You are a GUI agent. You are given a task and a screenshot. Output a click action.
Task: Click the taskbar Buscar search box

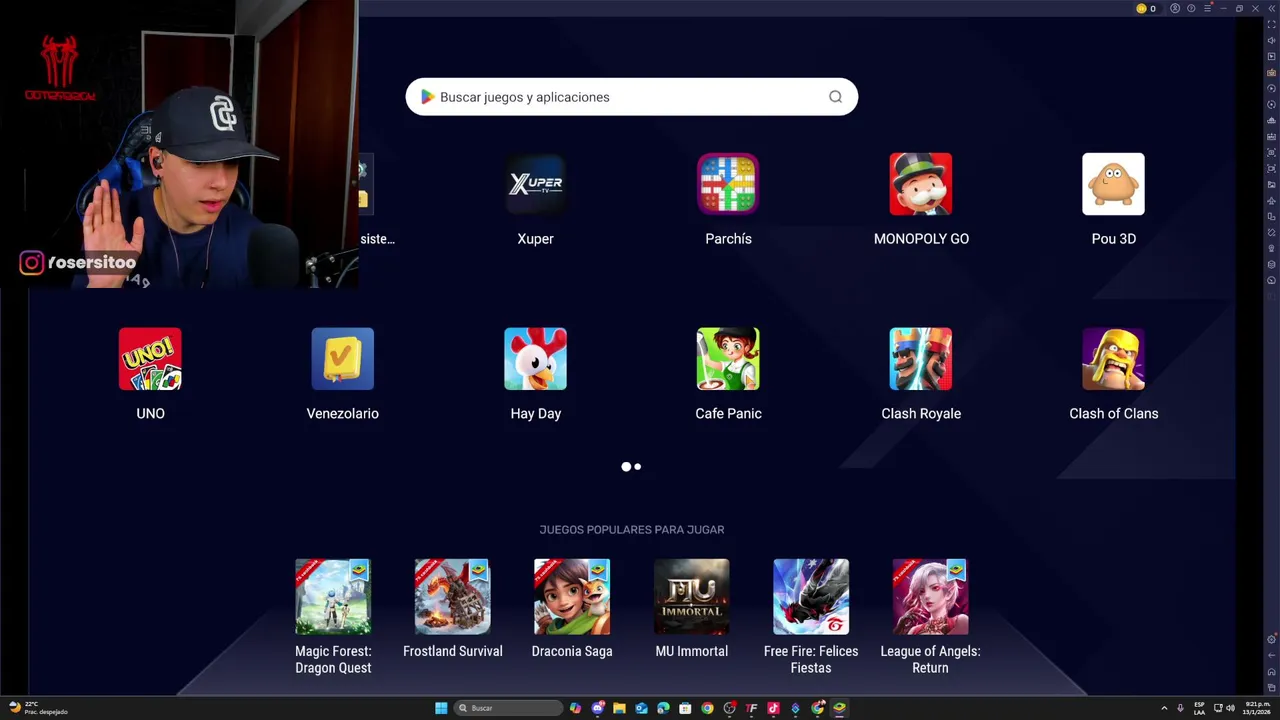[509, 708]
